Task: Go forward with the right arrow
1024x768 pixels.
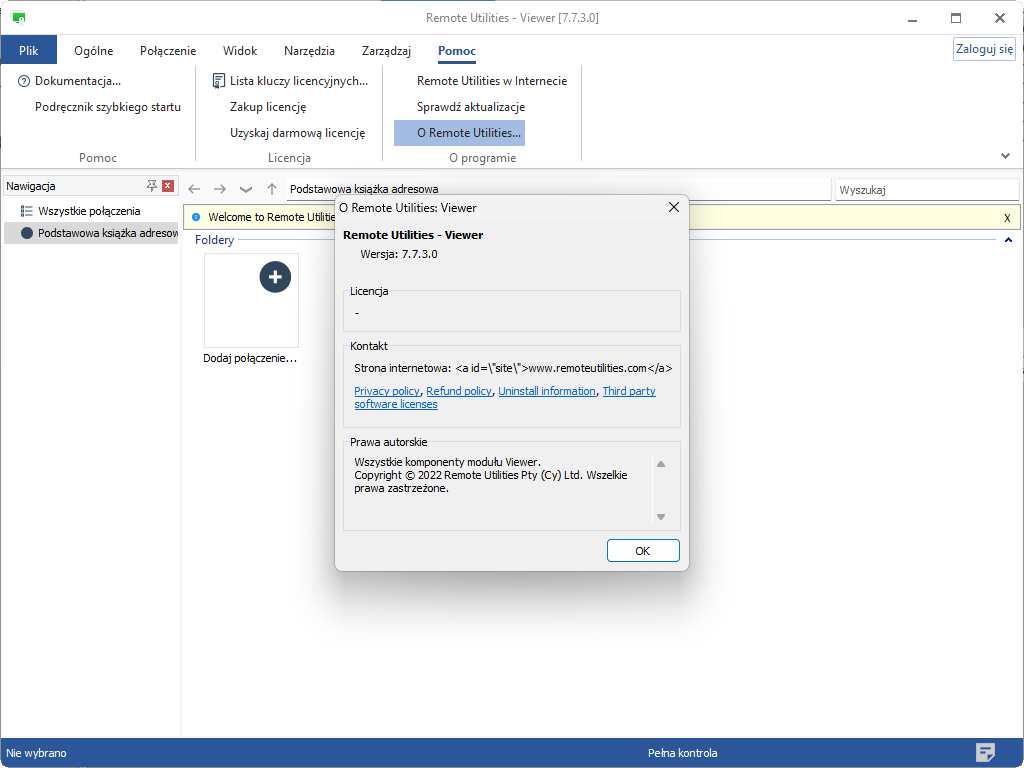Action: (x=220, y=189)
